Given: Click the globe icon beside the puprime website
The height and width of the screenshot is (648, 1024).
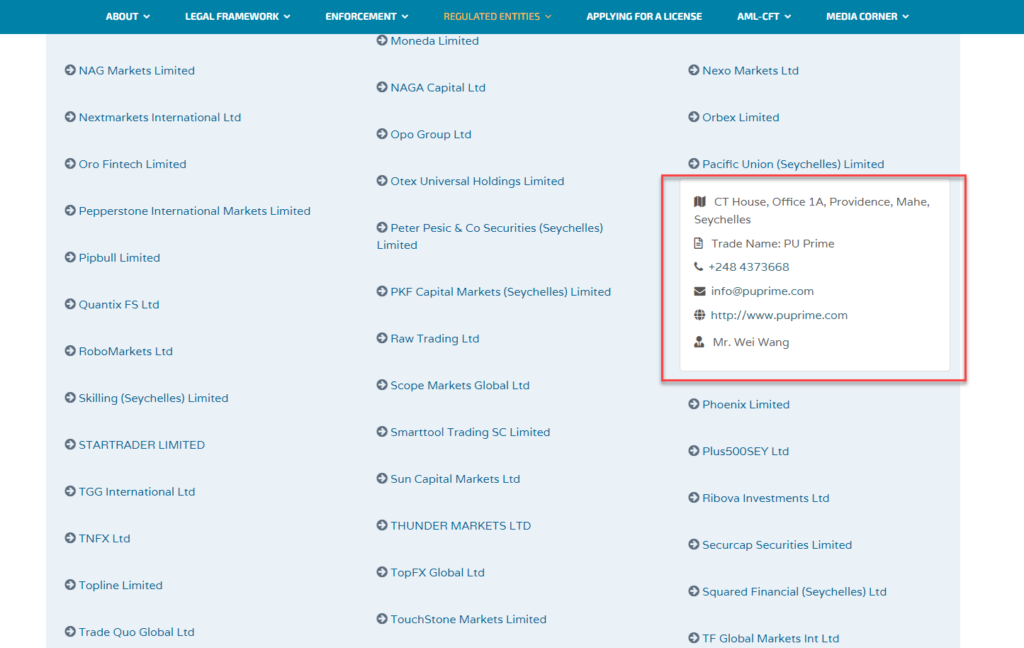Looking at the screenshot, I should (699, 315).
